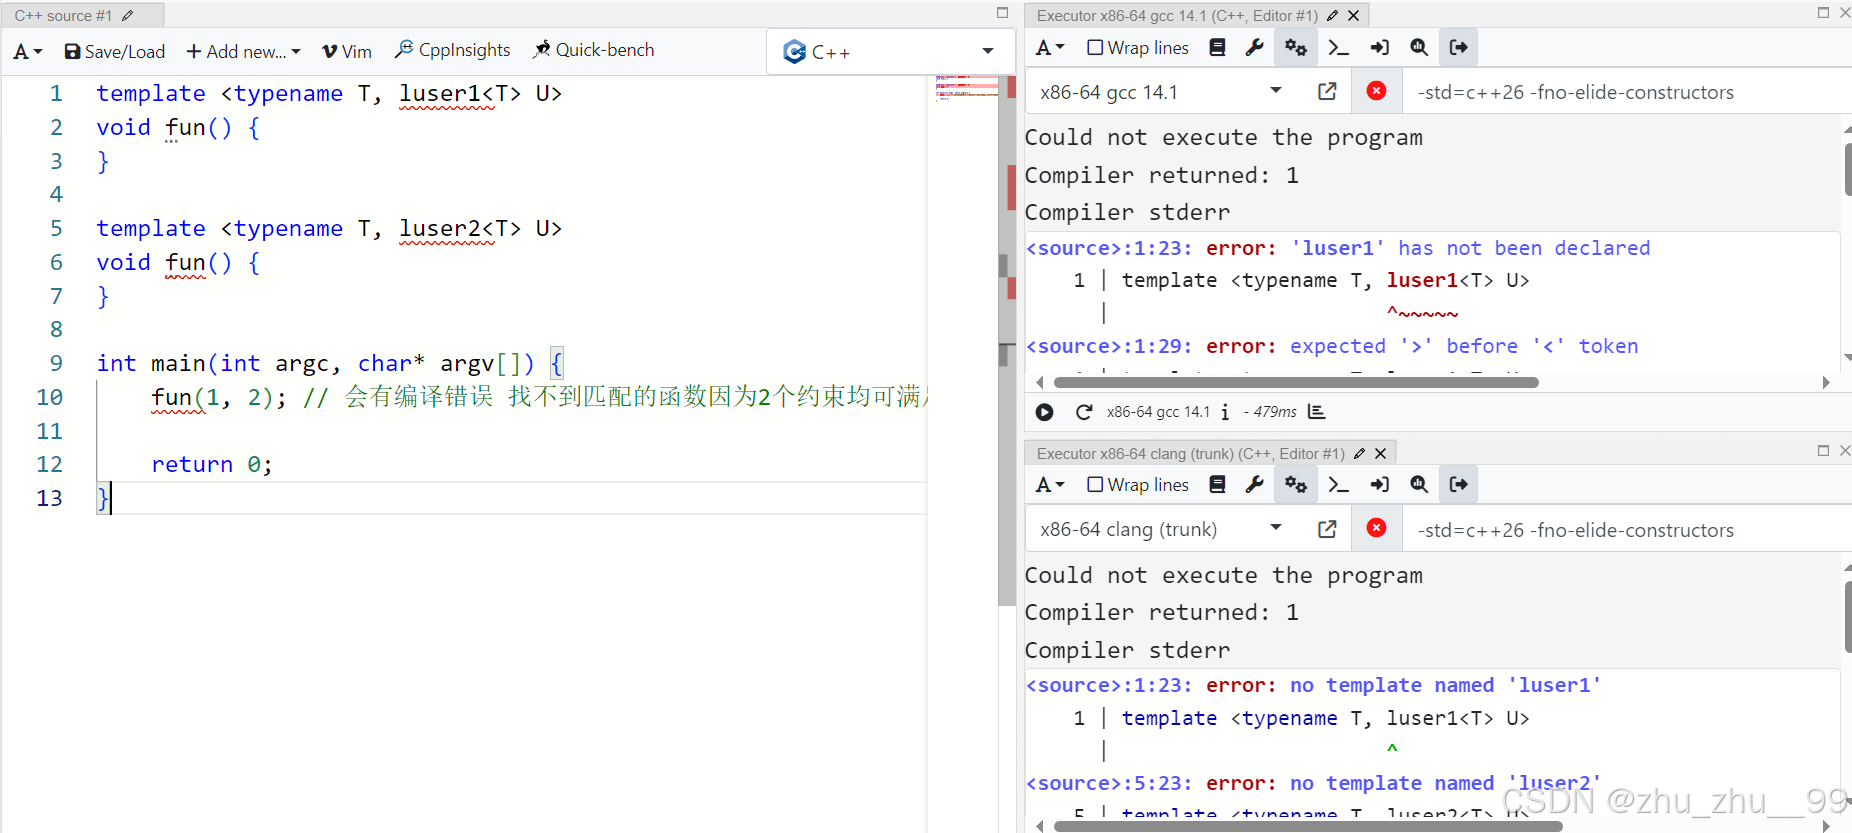This screenshot has width=1852, height=833.
Task: Toggle execution arguments prompt icon in clang executor
Action: click(1338, 485)
